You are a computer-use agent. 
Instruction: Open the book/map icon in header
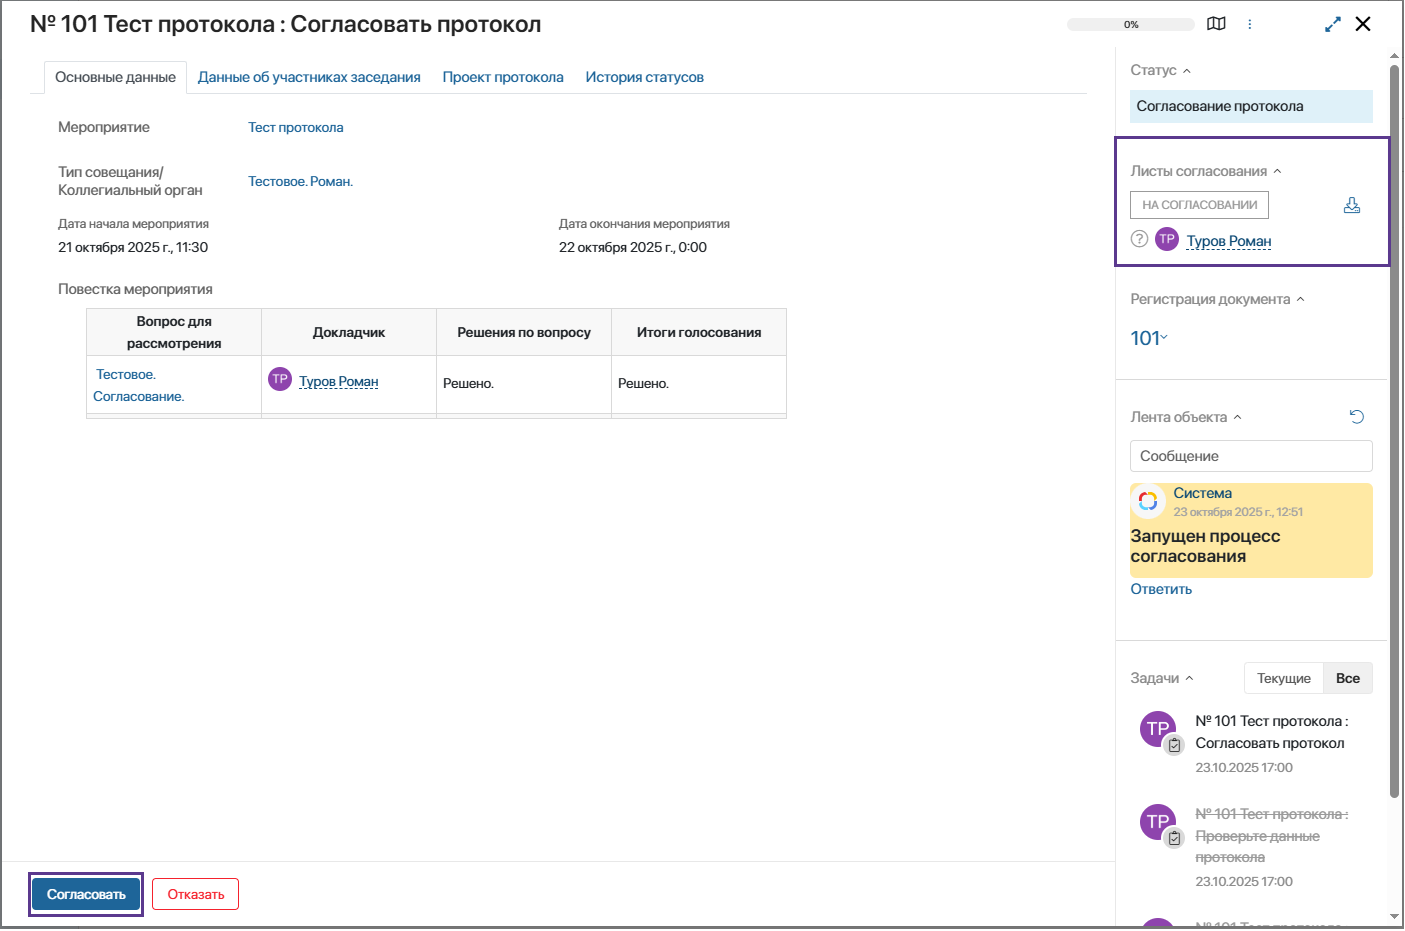coord(1216,24)
